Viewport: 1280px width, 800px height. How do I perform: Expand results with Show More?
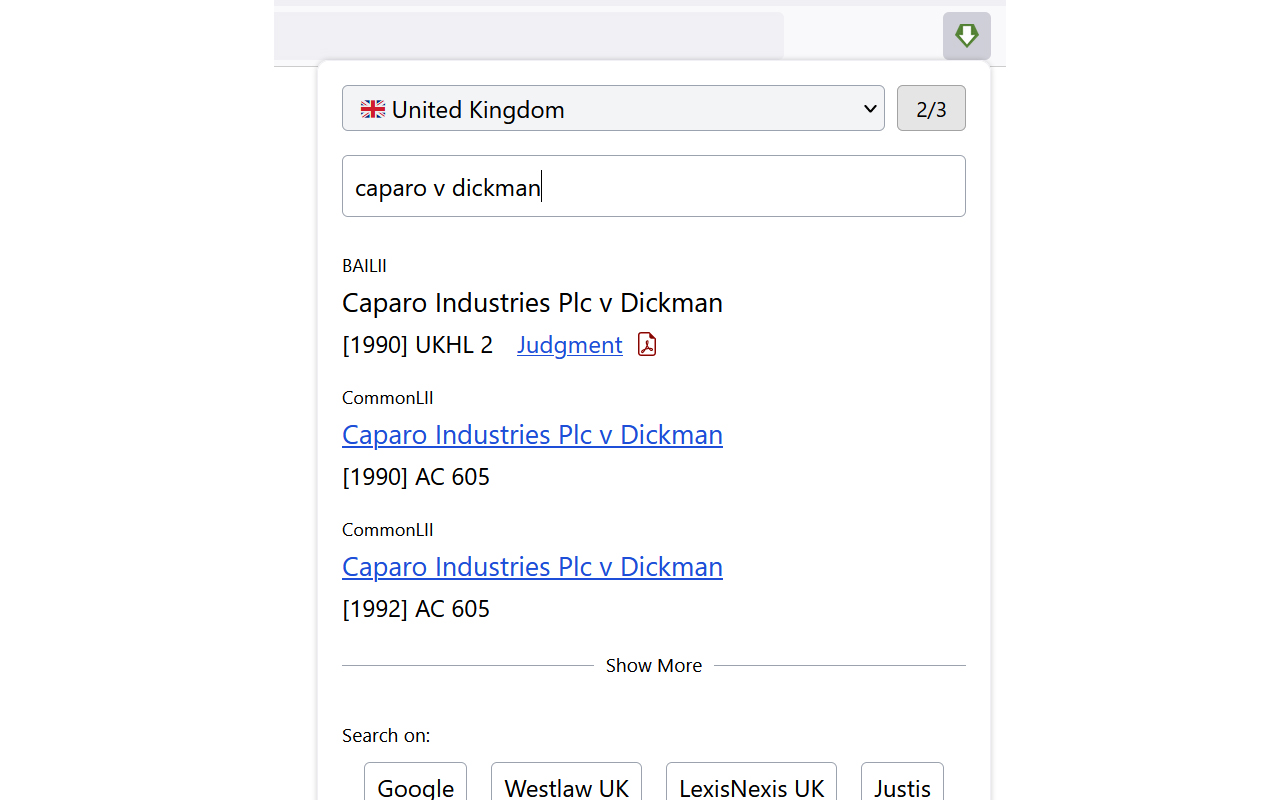(x=653, y=665)
